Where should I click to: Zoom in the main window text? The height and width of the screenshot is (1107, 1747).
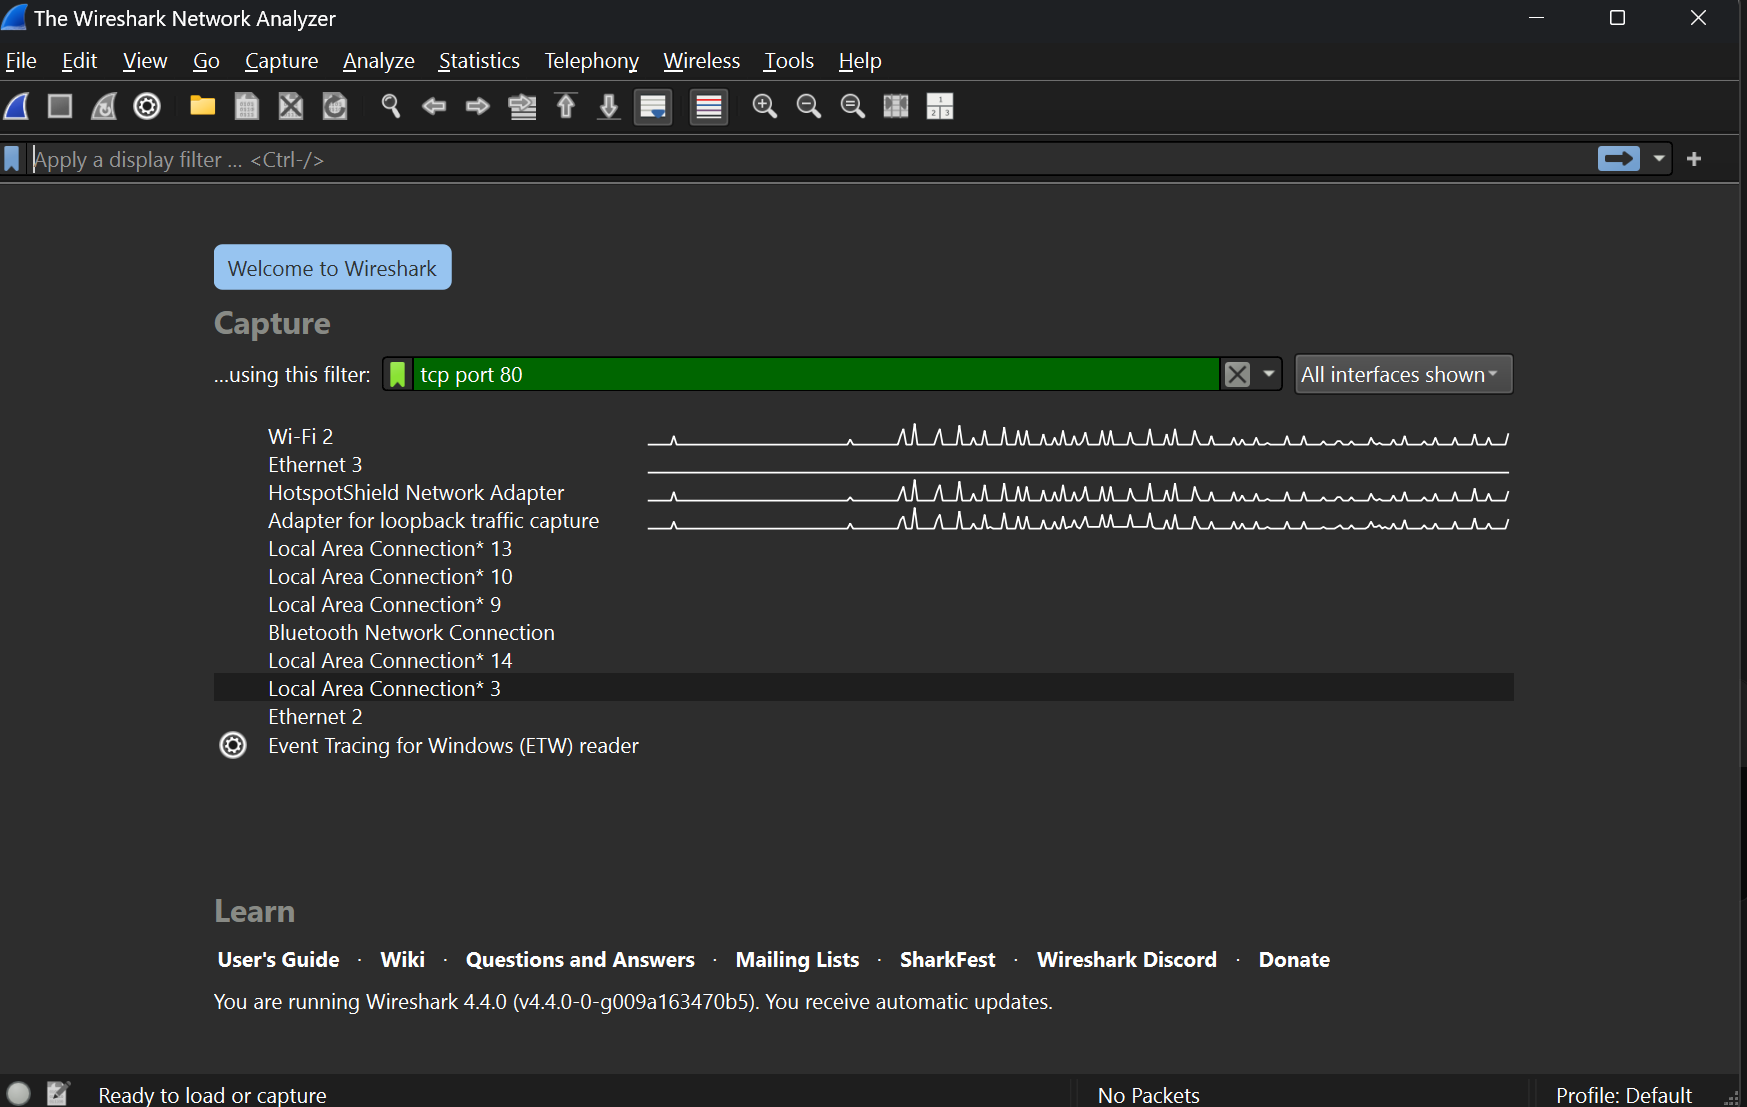(x=765, y=106)
